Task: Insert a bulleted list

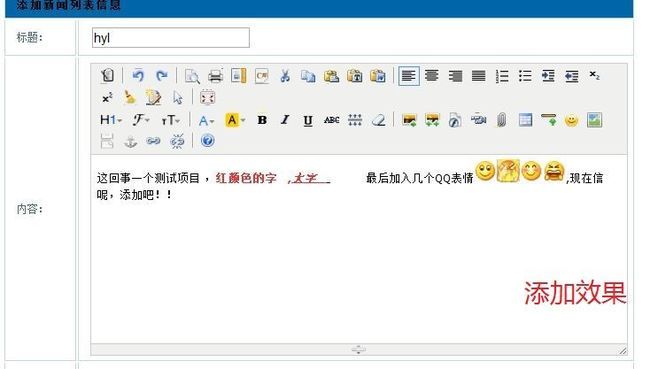Action: click(x=525, y=75)
